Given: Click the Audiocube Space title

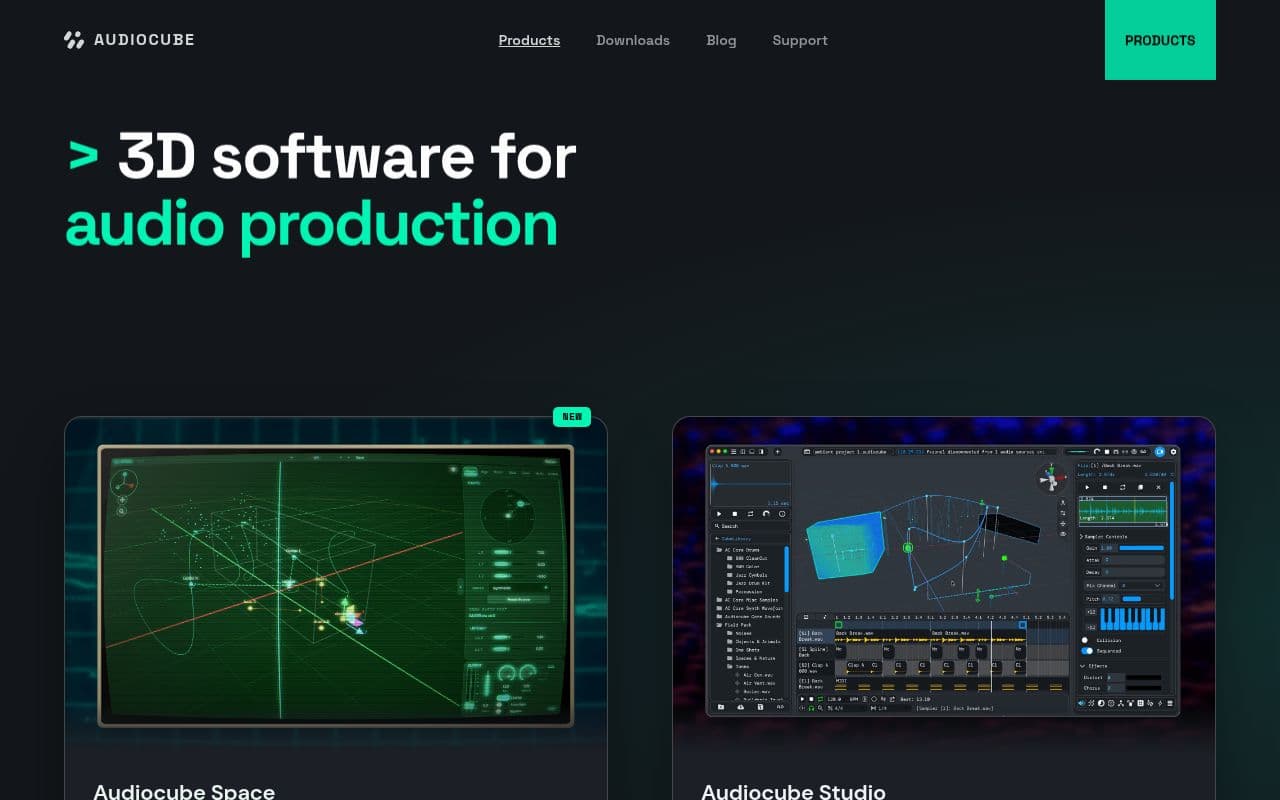Looking at the screenshot, I should click(184, 791).
